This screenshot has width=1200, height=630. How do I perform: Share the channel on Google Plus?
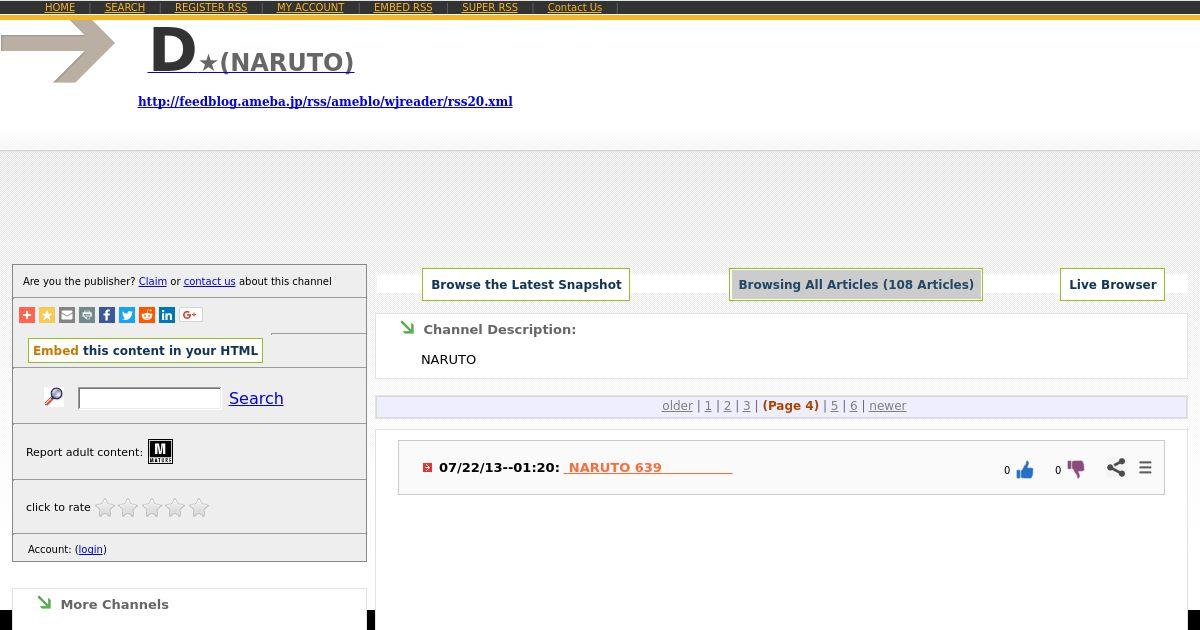click(190, 315)
